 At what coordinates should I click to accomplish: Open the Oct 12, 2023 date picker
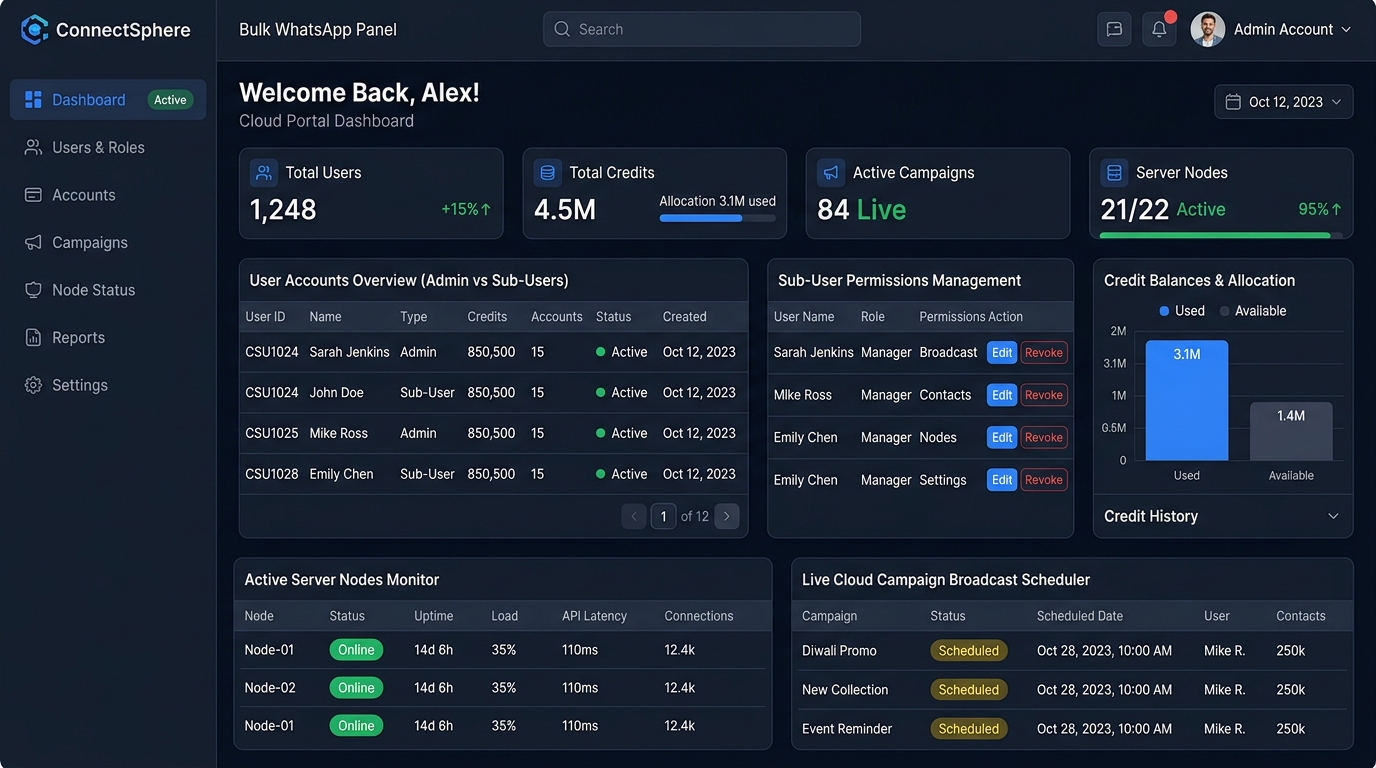1284,102
